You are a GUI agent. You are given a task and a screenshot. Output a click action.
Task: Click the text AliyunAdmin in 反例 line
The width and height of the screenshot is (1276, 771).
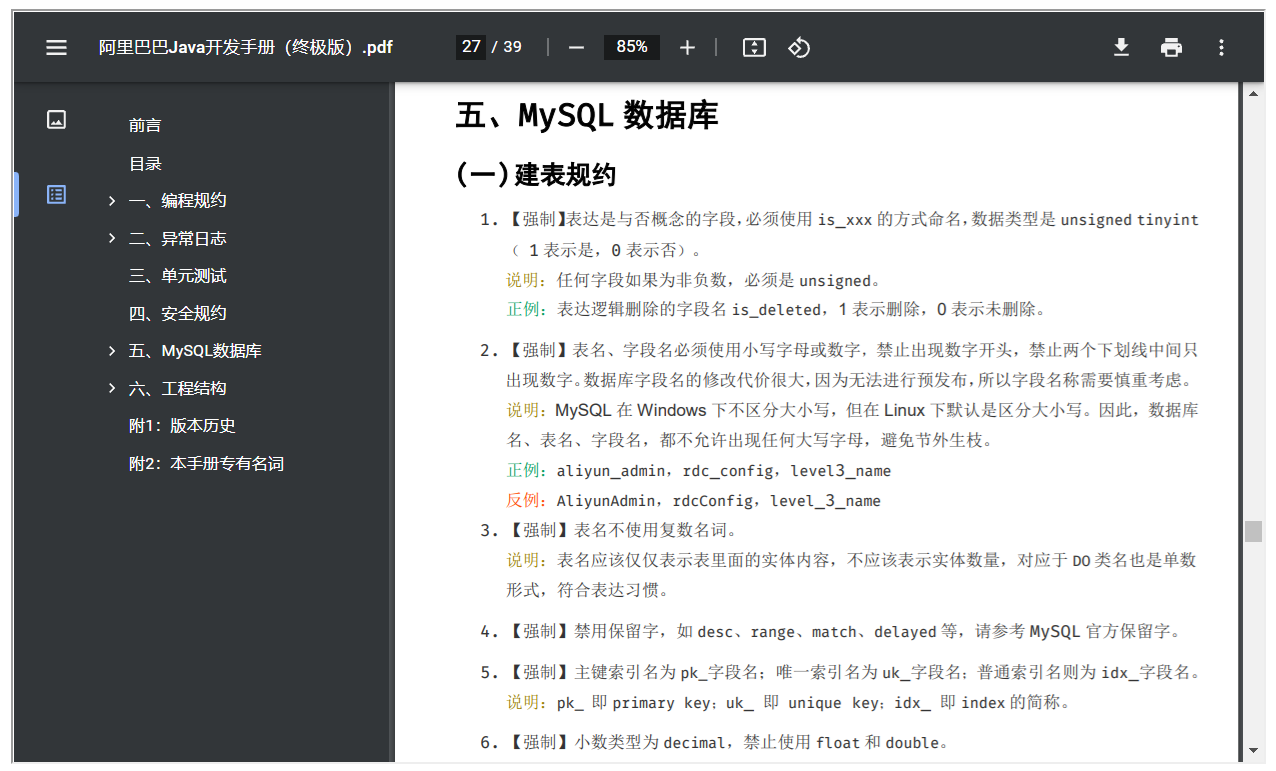(x=604, y=500)
